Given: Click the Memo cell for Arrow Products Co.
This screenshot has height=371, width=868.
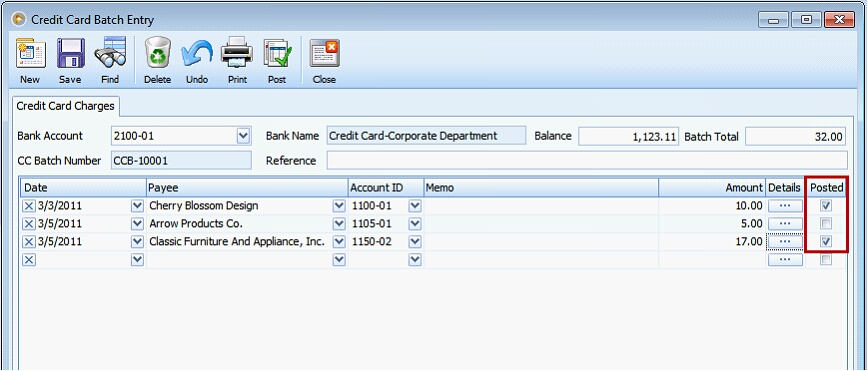Looking at the screenshot, I should (x=541, y=224).
